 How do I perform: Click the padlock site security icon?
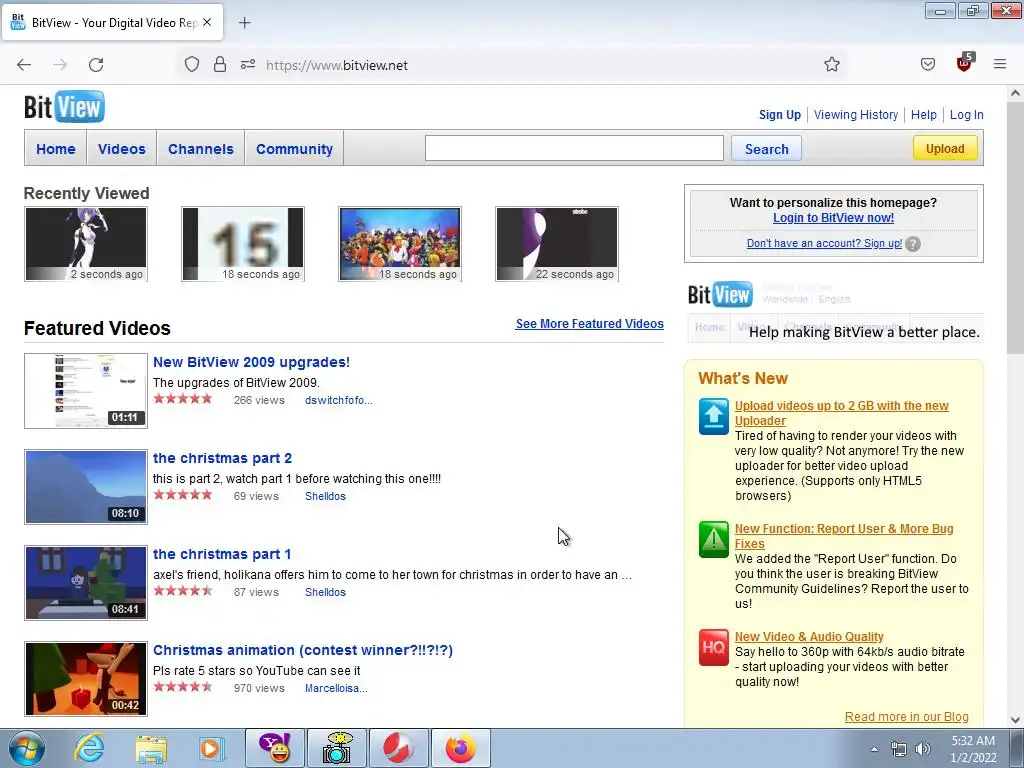[x=219, y=65]
